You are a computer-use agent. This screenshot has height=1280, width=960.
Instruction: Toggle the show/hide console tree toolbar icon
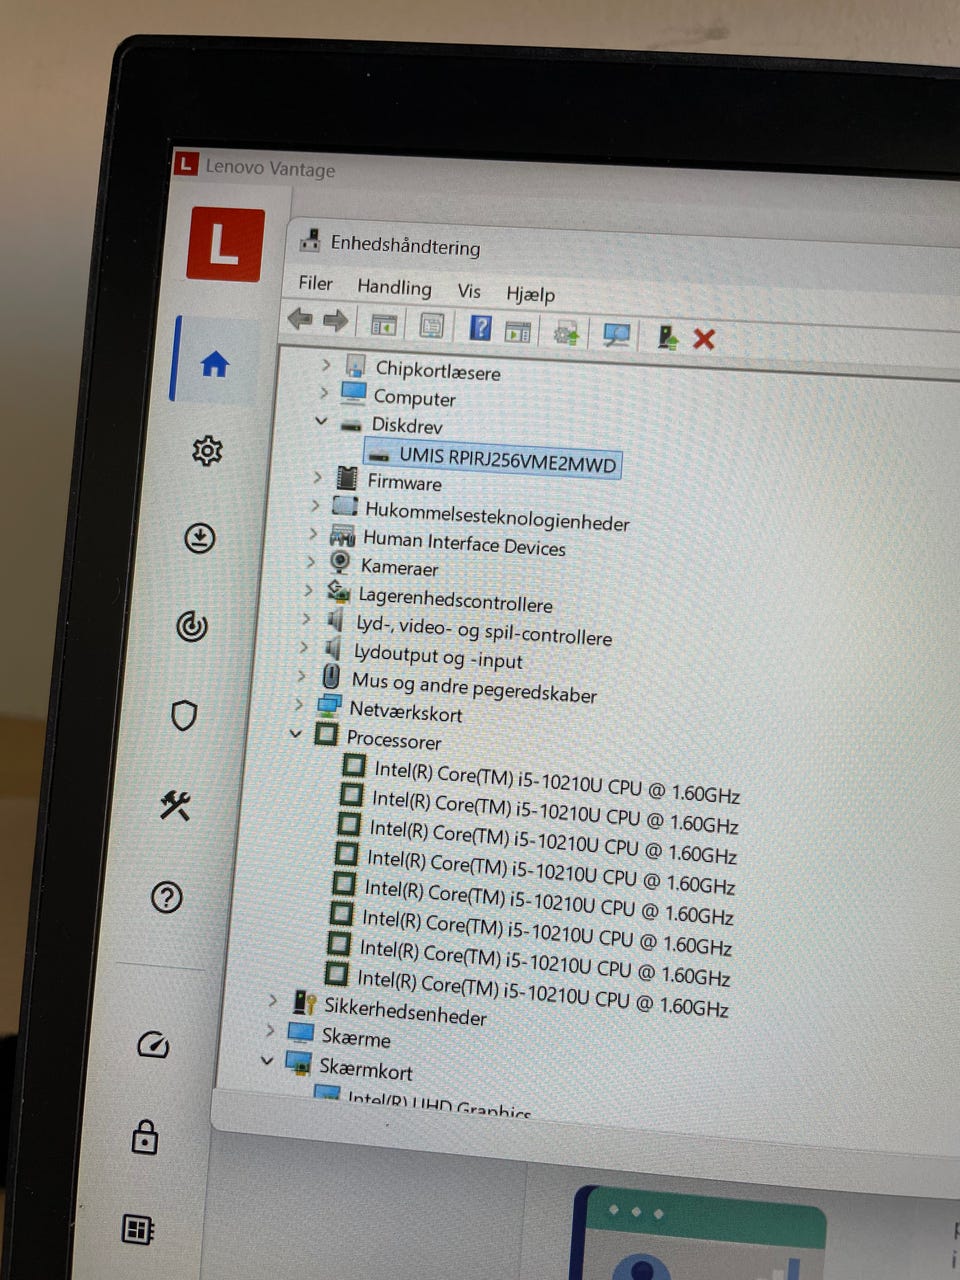(384, 324)
